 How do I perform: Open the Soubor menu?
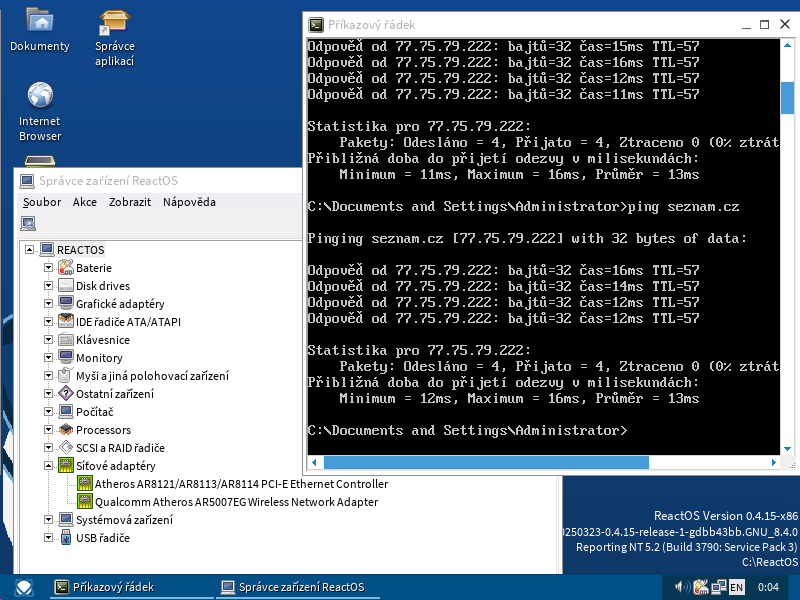point(42,202)
